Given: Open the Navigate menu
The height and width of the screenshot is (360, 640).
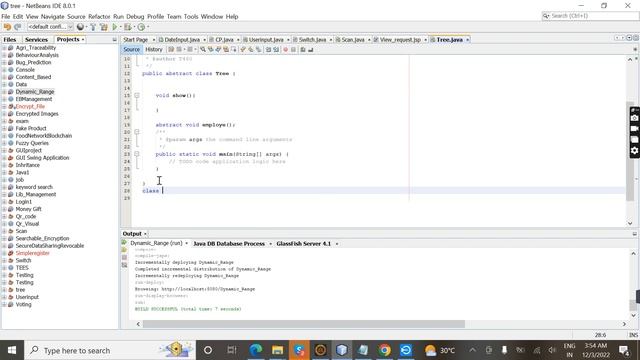Looking at the screenshot, I should point(53,17).
